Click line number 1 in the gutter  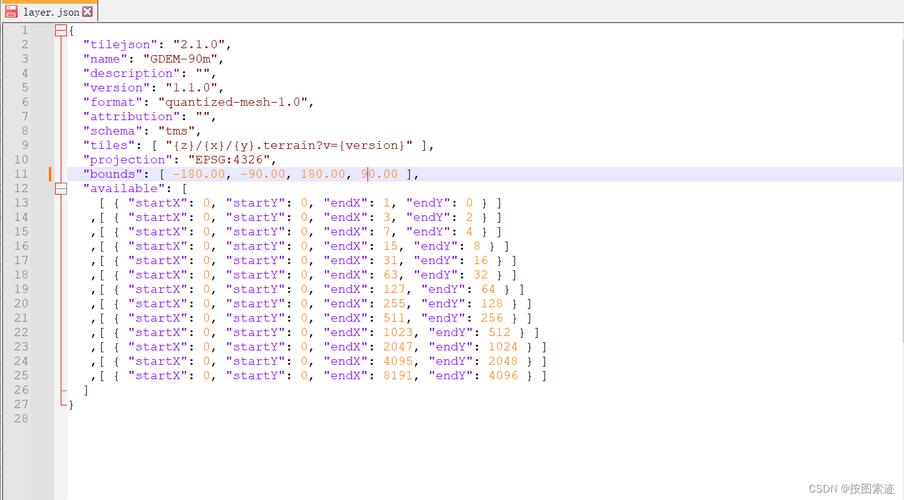(x=25, y=30)
